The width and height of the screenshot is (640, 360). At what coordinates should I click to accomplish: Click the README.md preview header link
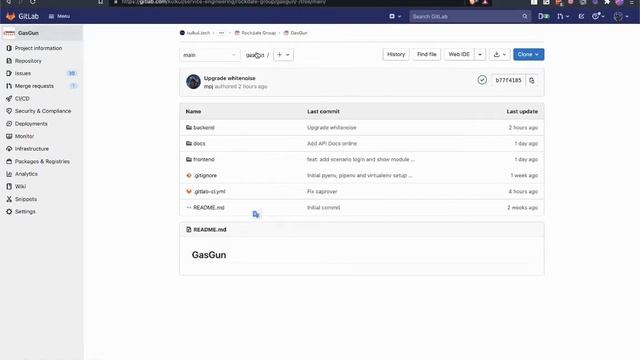point(210,230)
